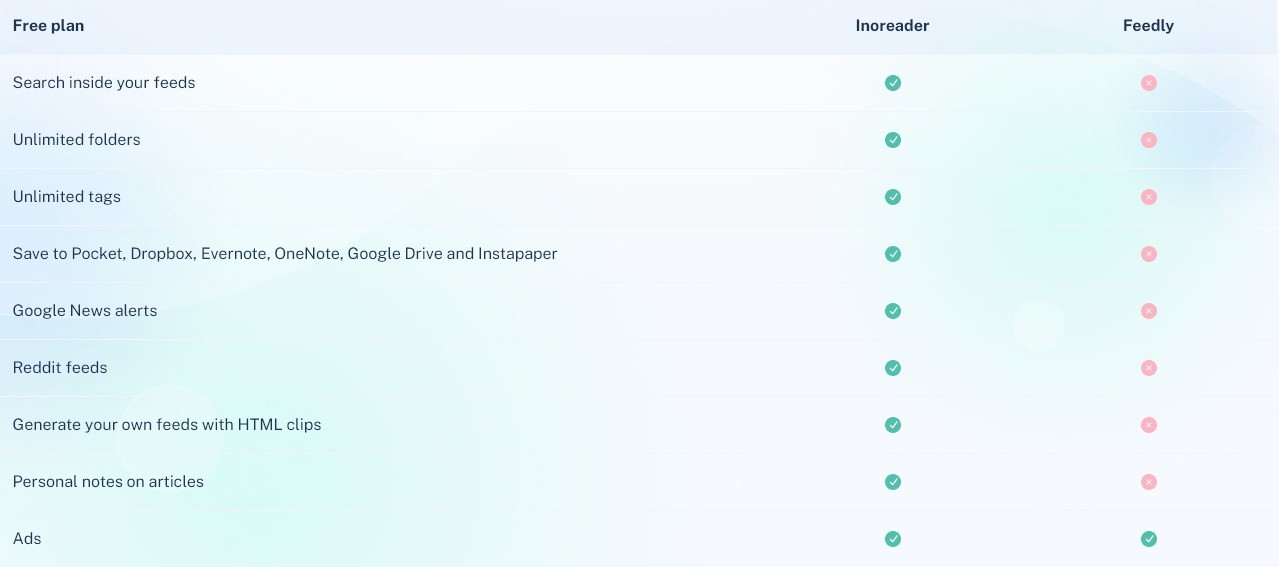Select the Inoreader column header
The width and height of the screenshot is (1279, 567).
click(x=892, y=26)
